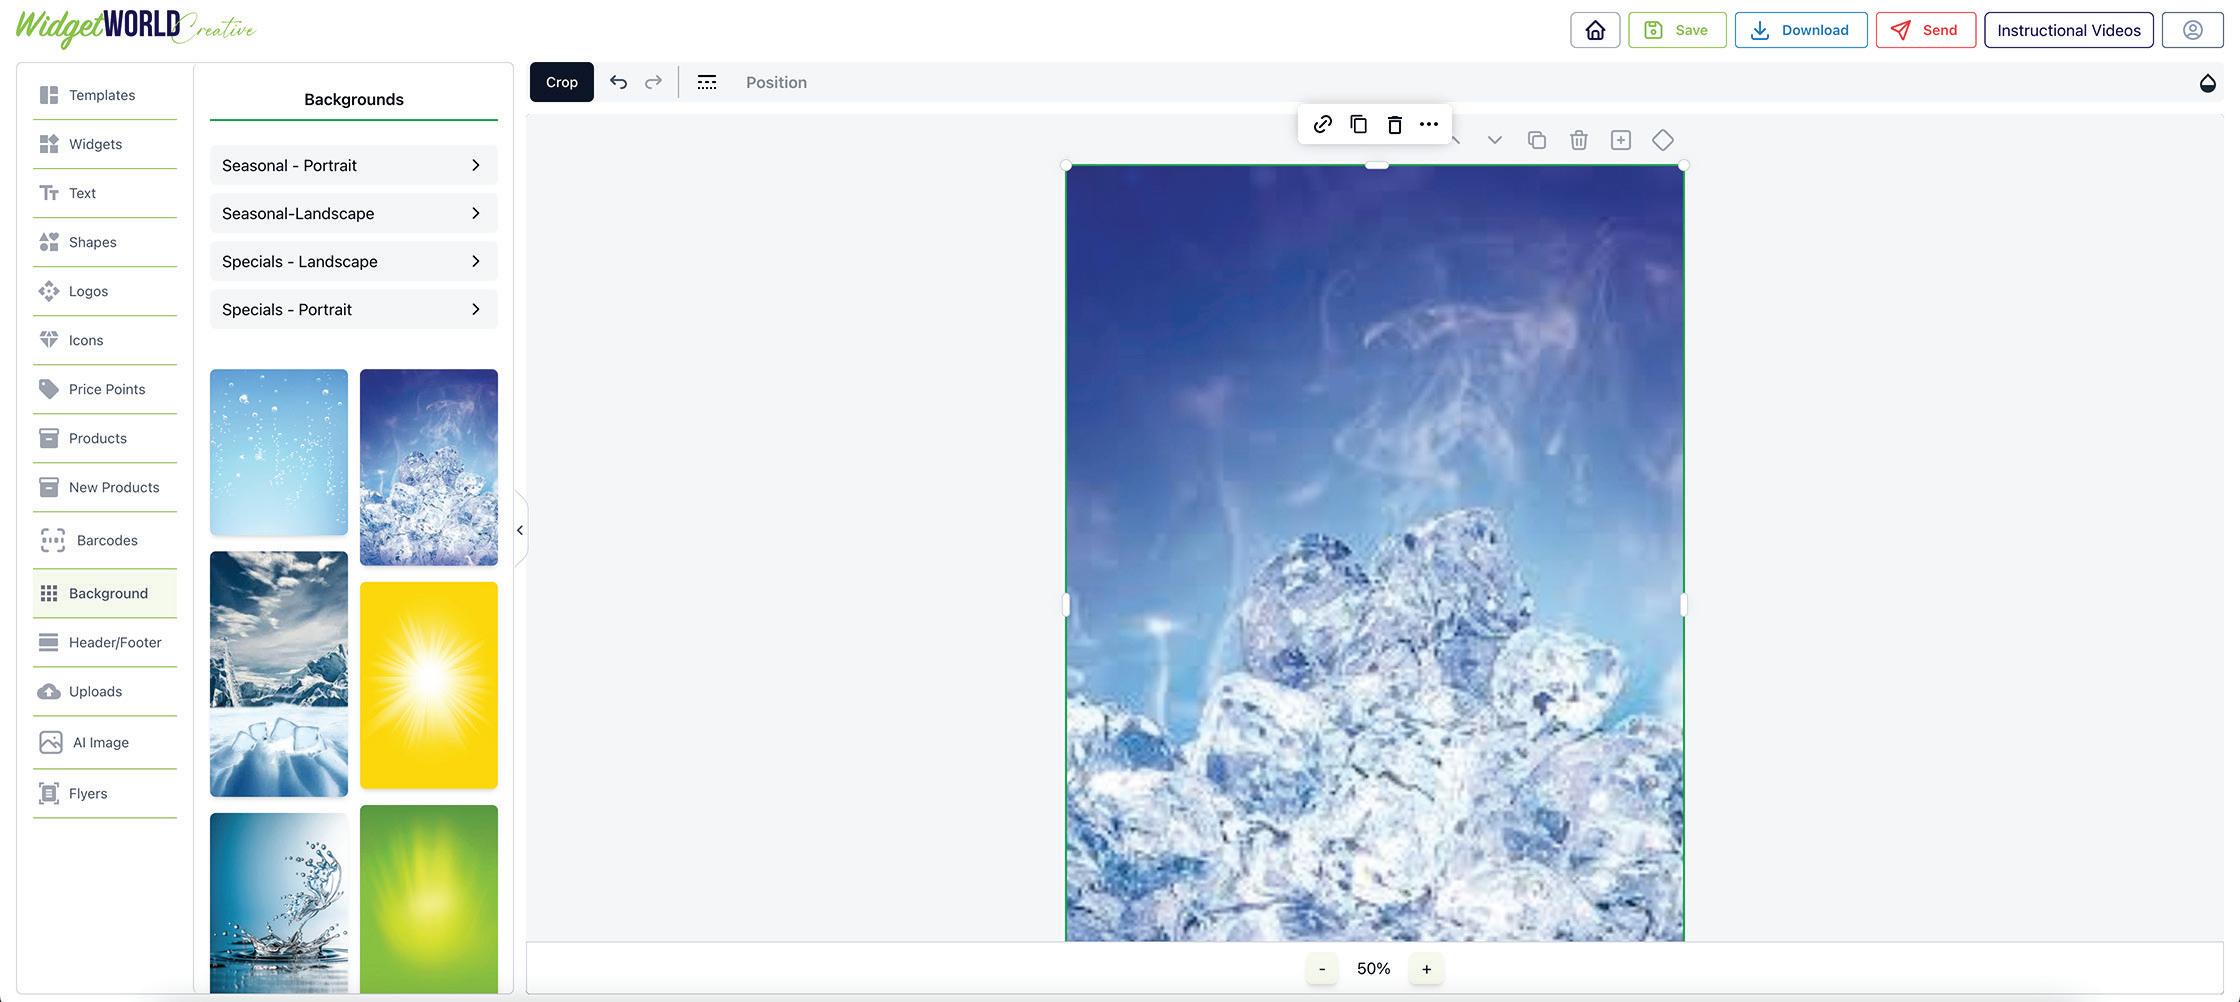This screenshot has width=2240, height=1002.
Task: Open the Logos sidebar section
Action: (x=104, y=291)
